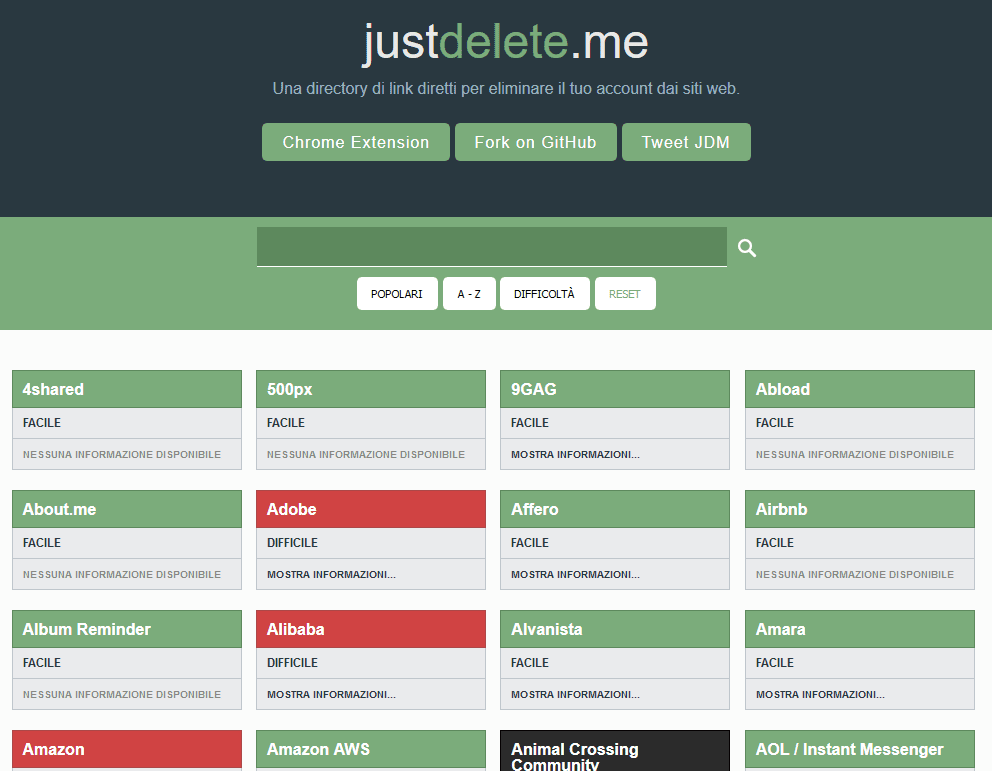The width and height of the screenshot is (992, 771).
Task: Click the justdelete.me site logo
Action: (x=505, y=42)
